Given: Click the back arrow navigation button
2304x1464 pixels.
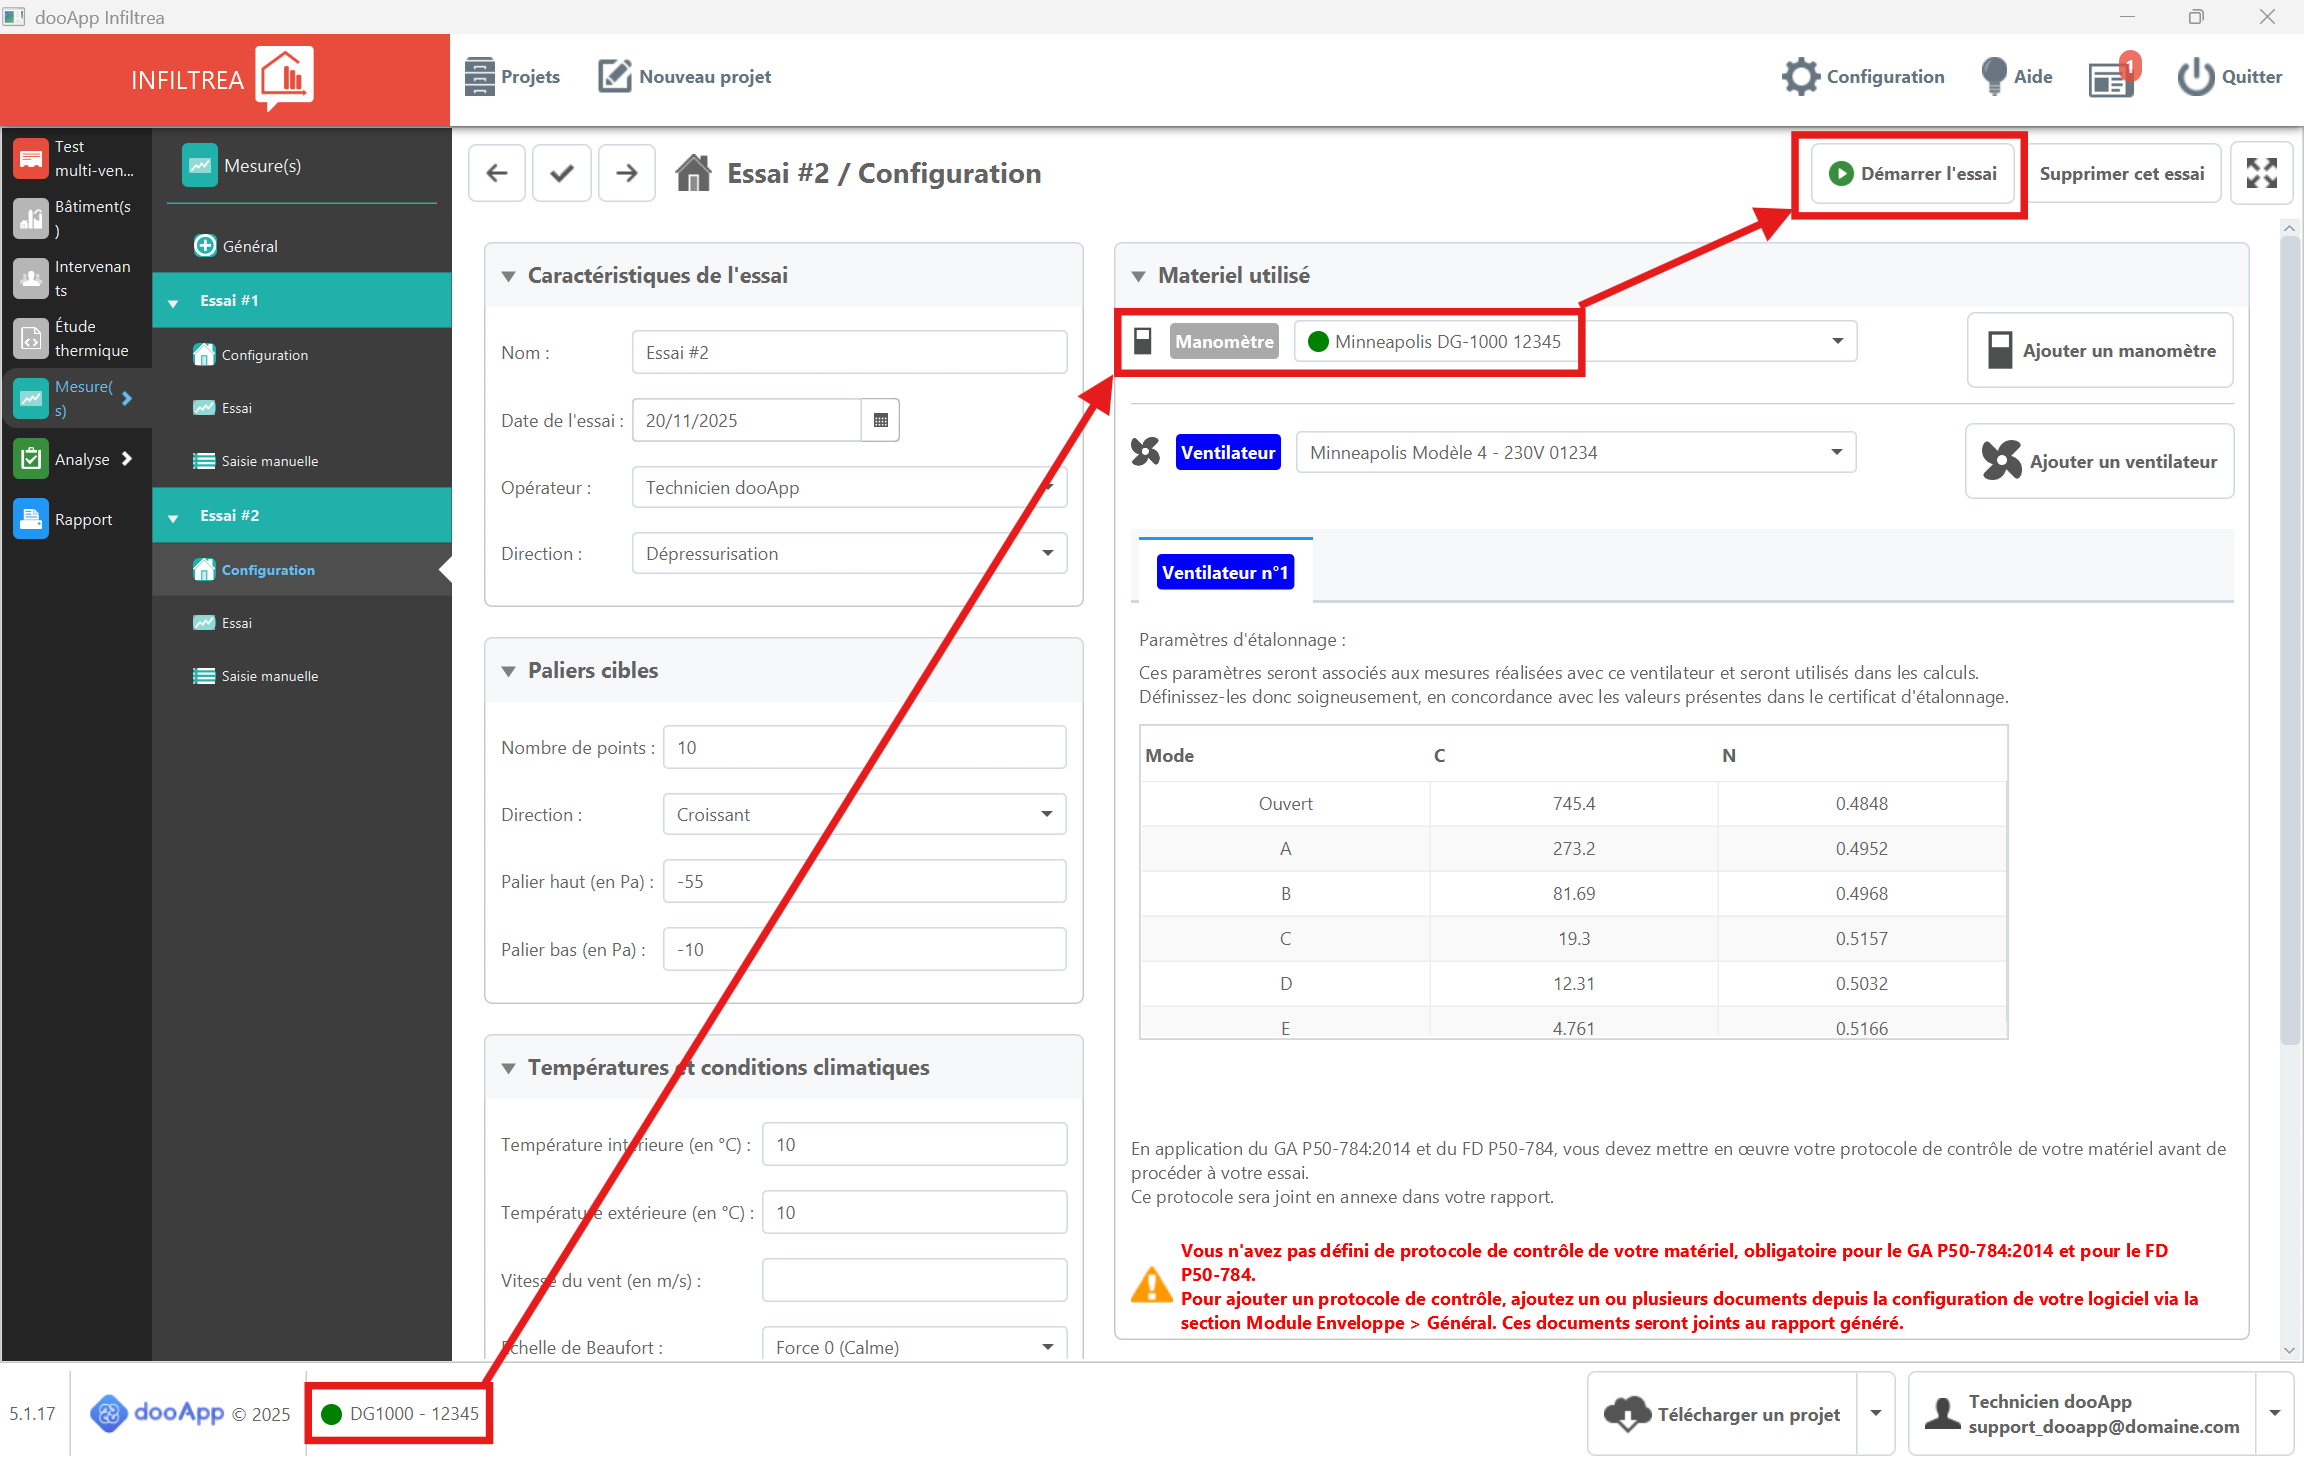Looking at the screenshot, I should (x=497, y=173).
